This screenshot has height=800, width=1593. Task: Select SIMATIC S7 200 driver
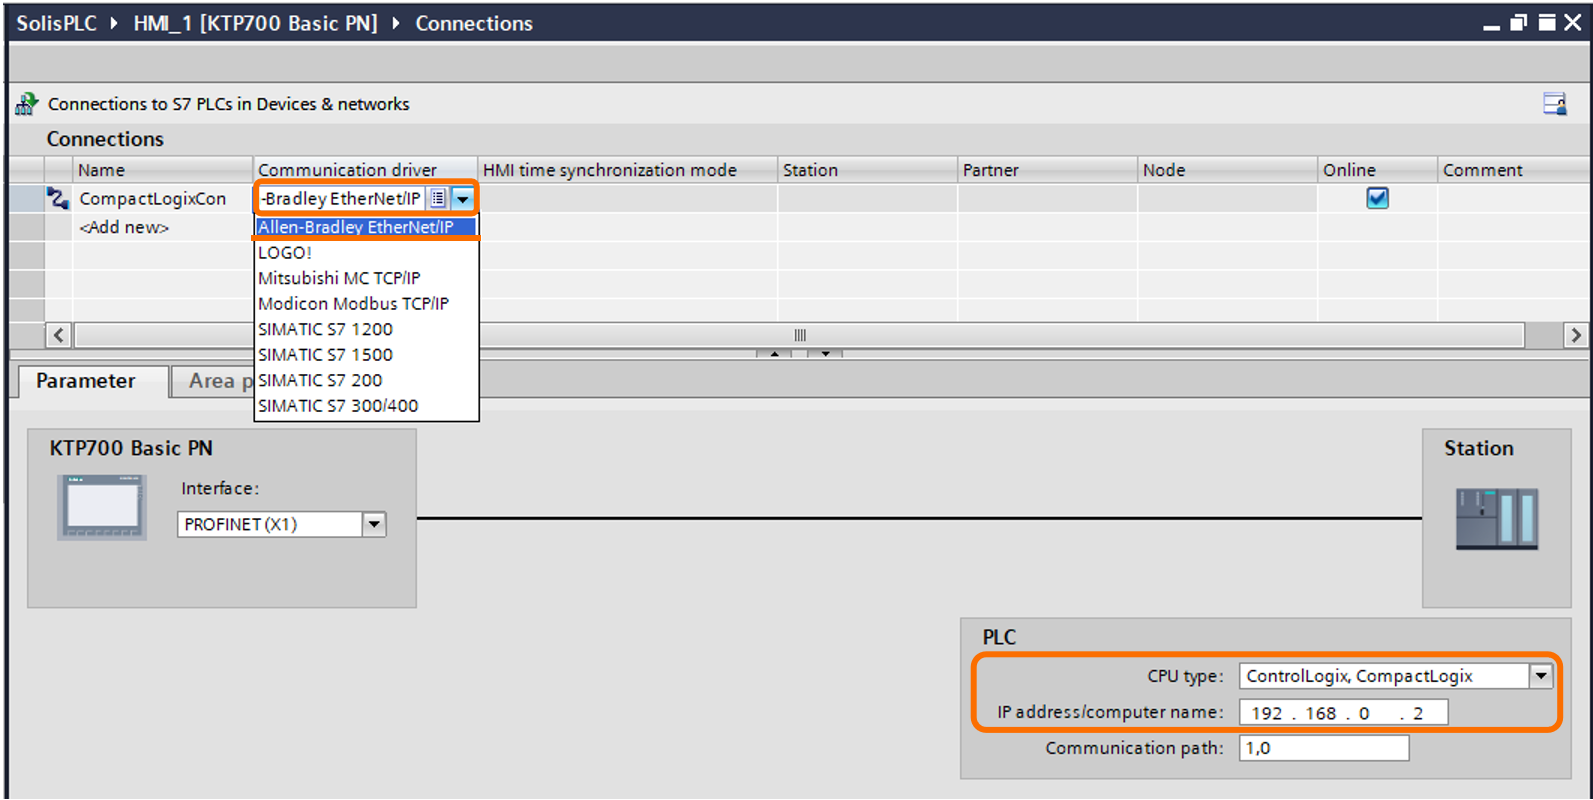[366, 380]
